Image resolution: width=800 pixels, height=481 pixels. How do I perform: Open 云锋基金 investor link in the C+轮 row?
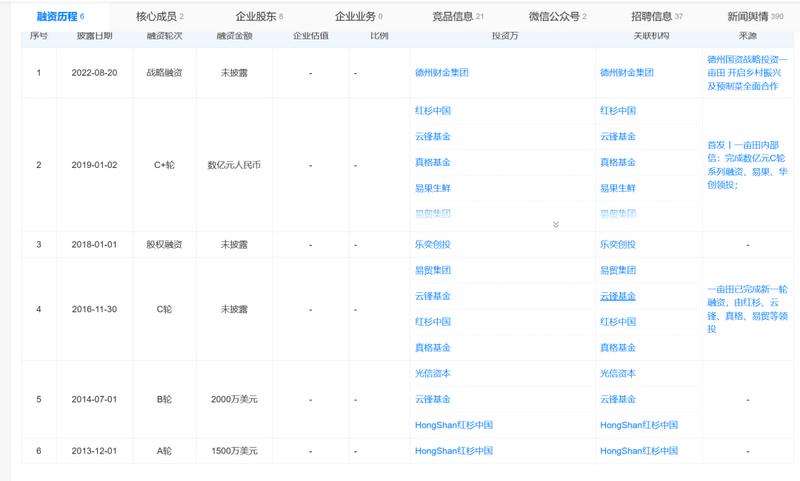point(433,136)
